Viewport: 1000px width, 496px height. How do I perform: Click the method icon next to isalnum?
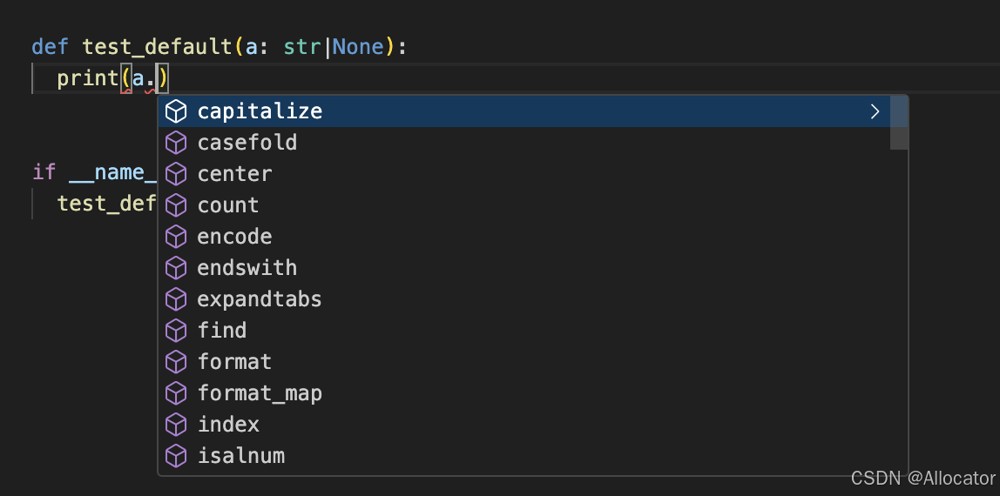click(176, 456)
